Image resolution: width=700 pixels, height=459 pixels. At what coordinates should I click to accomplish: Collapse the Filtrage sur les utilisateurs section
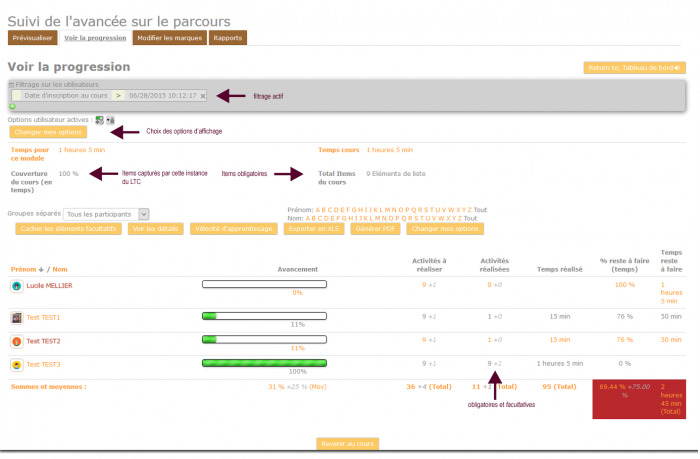(12, 85)
